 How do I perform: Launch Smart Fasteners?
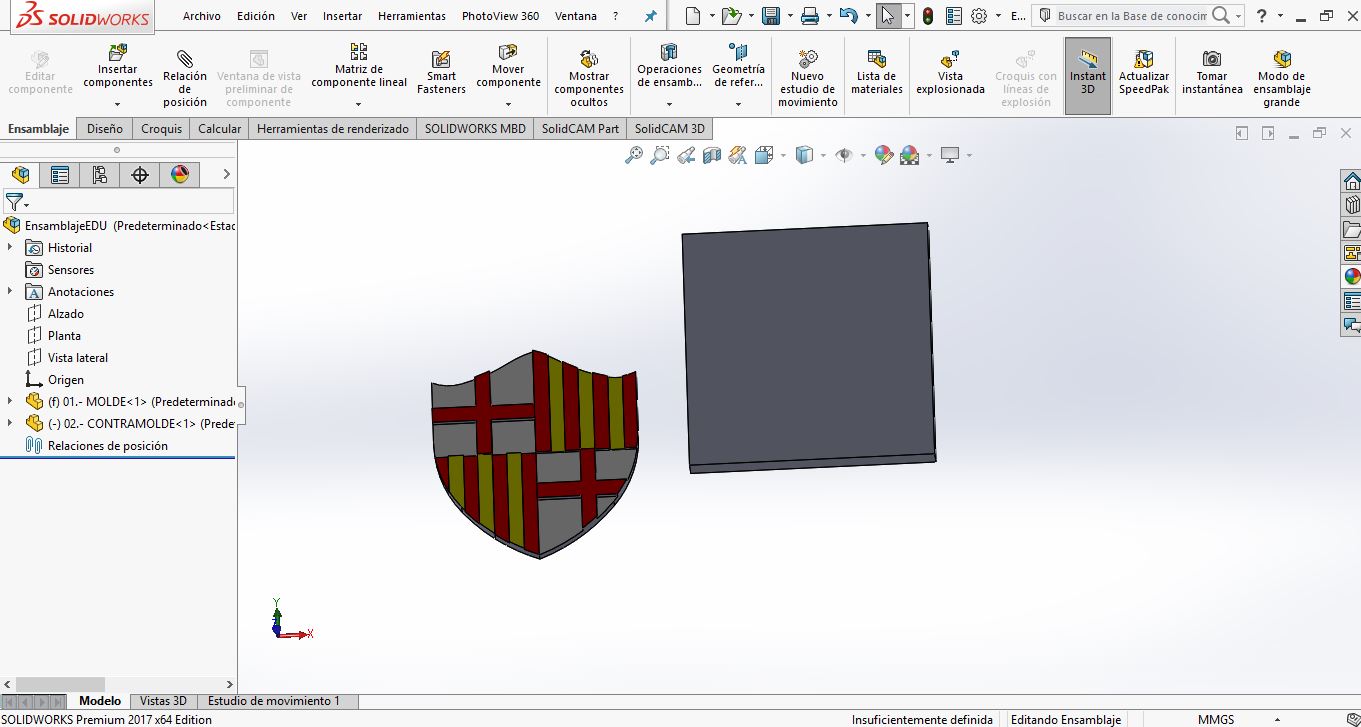coord(441,73)
